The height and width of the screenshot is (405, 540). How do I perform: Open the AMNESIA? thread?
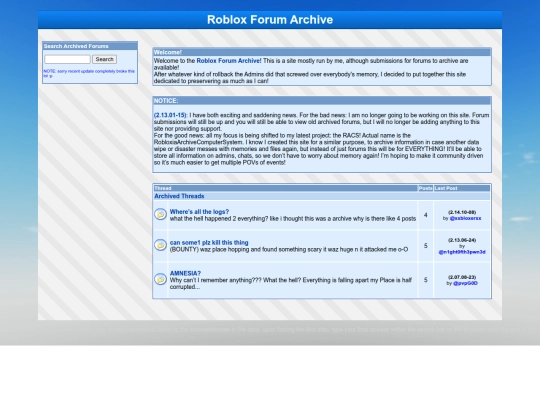tap(185, 273)
